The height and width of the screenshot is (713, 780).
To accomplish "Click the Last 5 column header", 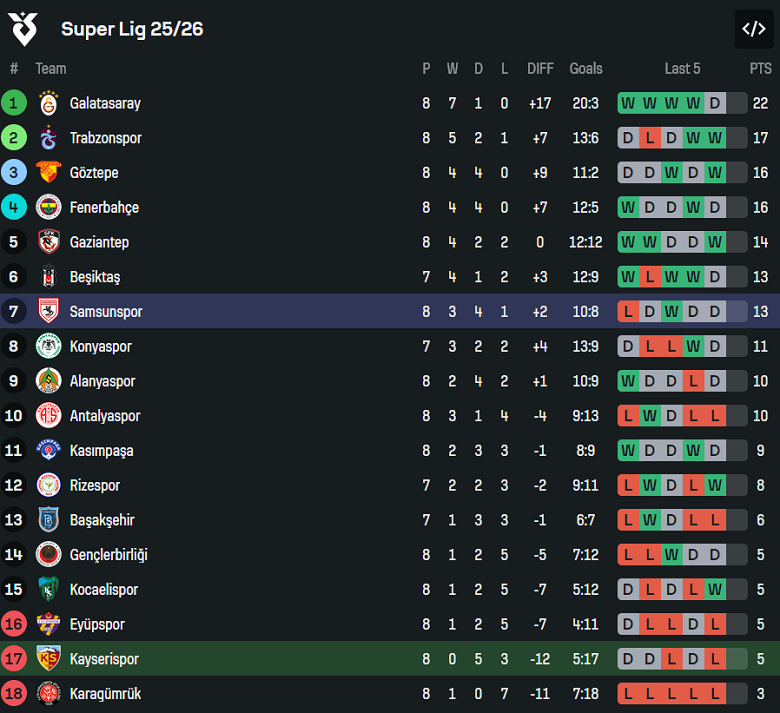I will (682, 68).
